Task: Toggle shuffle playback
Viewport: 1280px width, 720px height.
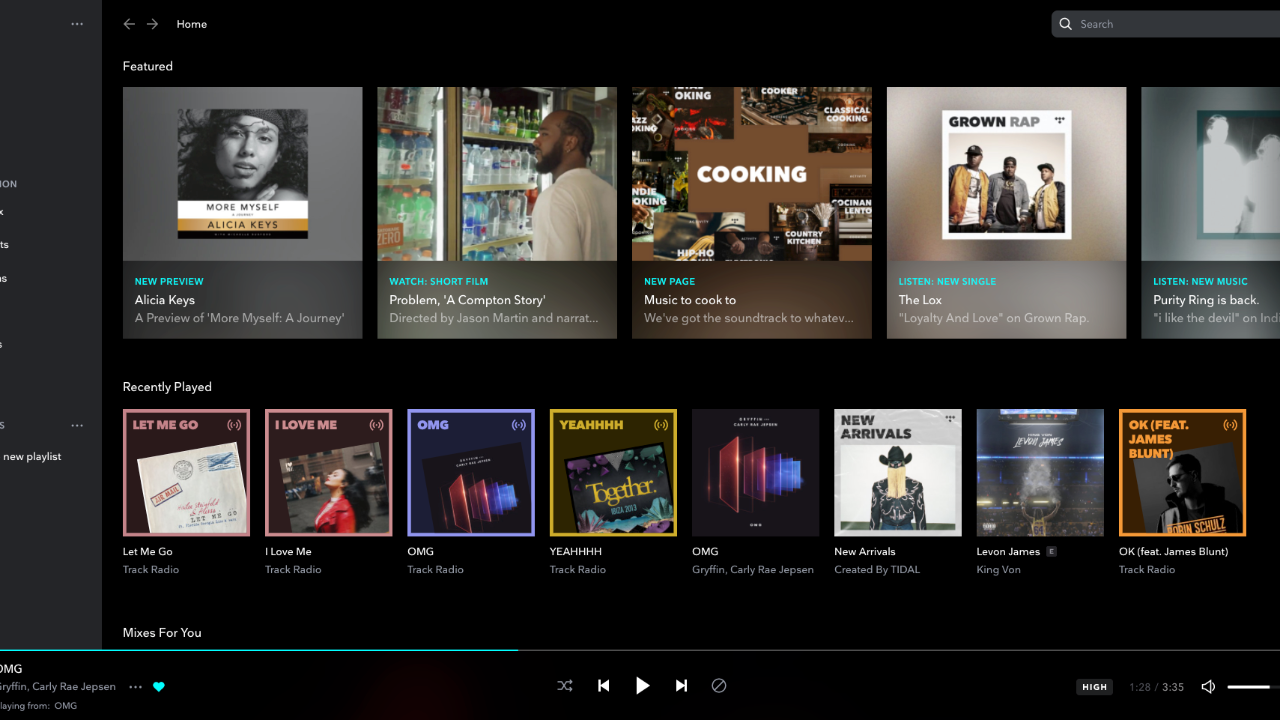Action: [x=565, y=686]
